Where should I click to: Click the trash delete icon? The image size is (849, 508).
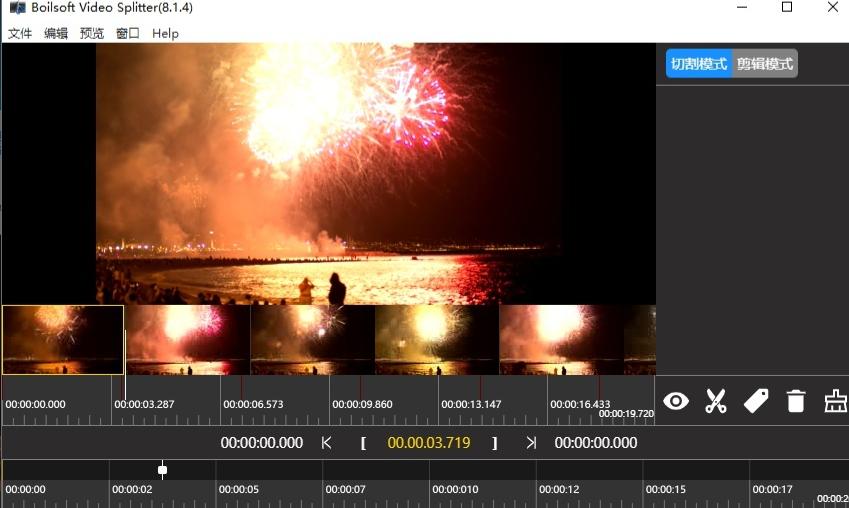pyautogui.click(x=795, y=401)
